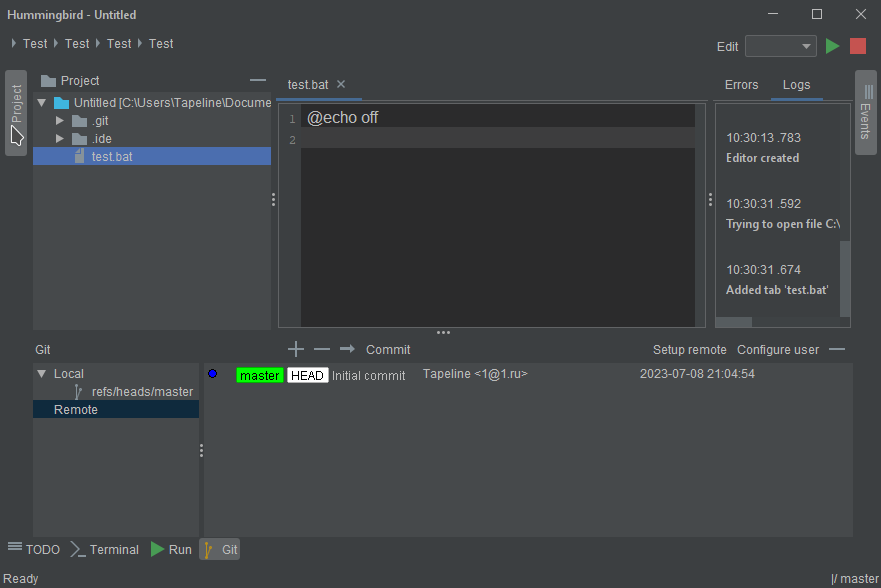Open the Edit configuration dropdown
The image size is (881, 588).
point(781,46)
